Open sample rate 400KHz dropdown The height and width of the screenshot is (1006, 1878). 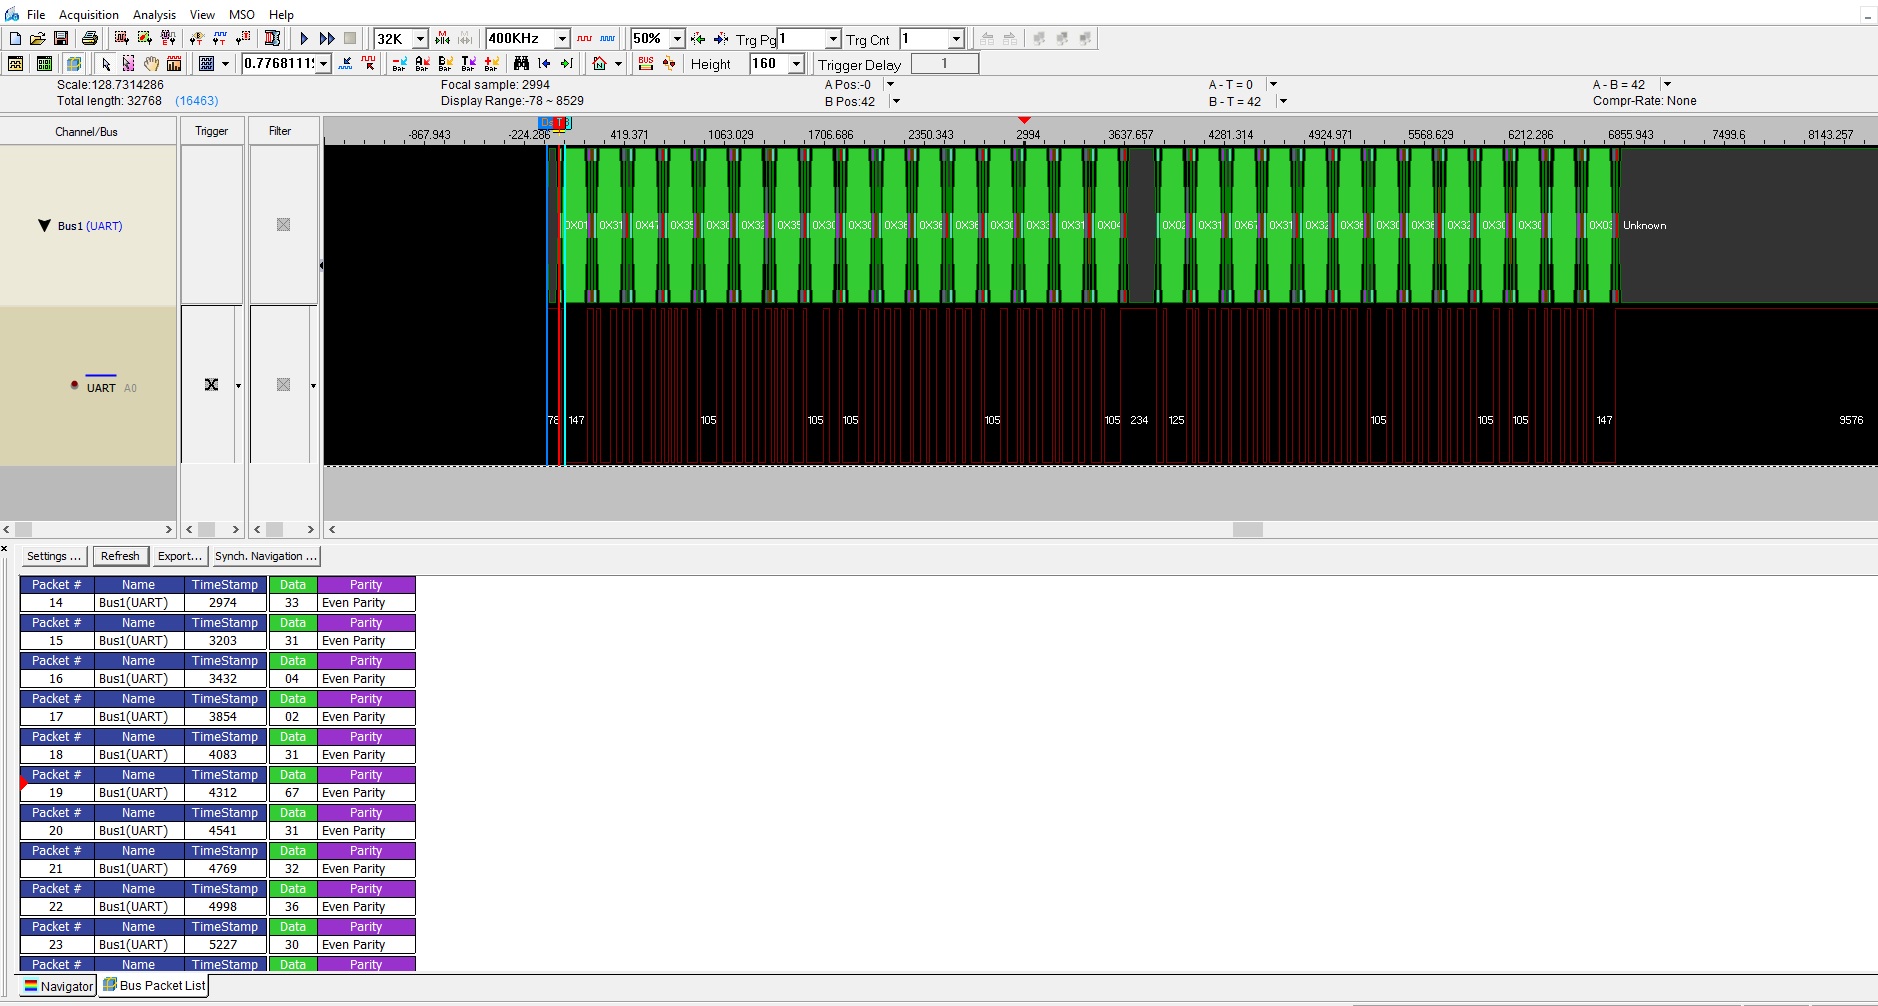coord(562,39)
